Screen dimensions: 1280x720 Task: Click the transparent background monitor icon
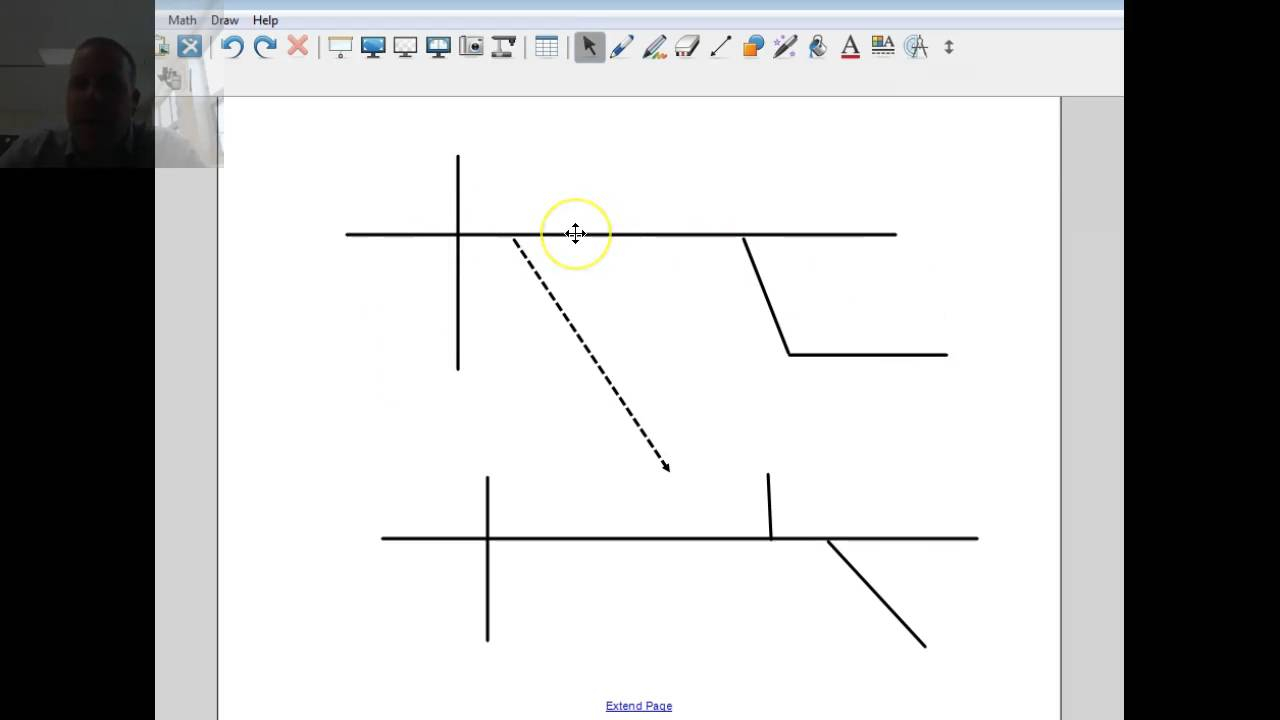pyautogui.click(x=405, y=46)
